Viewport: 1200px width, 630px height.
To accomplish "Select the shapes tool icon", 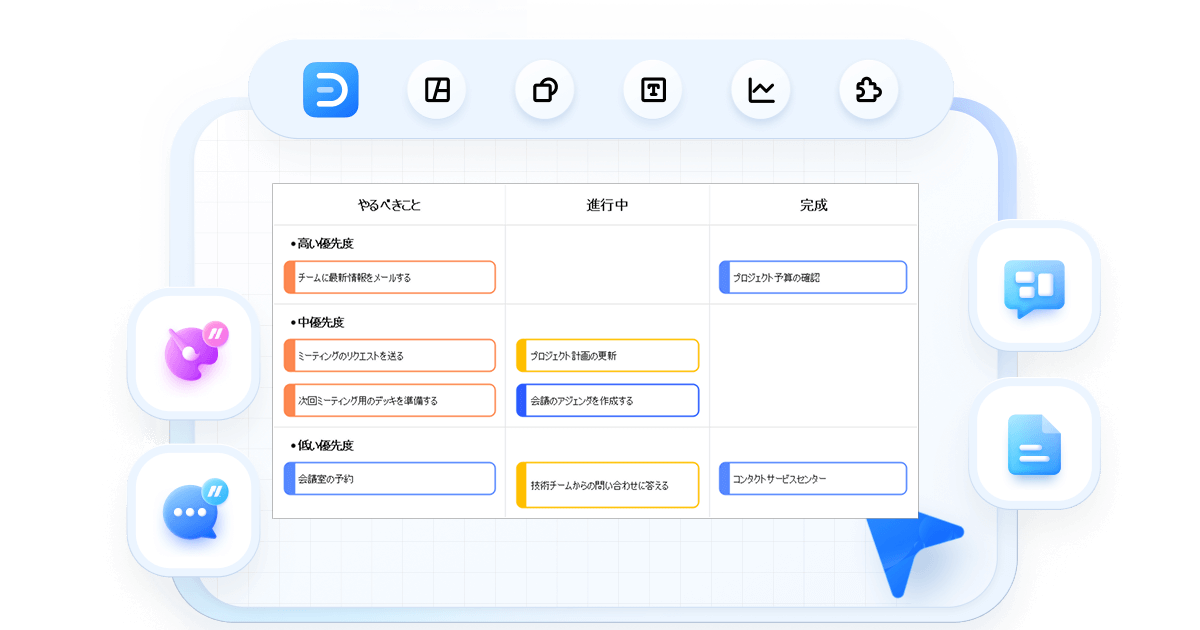I will (x=544, y=89).
